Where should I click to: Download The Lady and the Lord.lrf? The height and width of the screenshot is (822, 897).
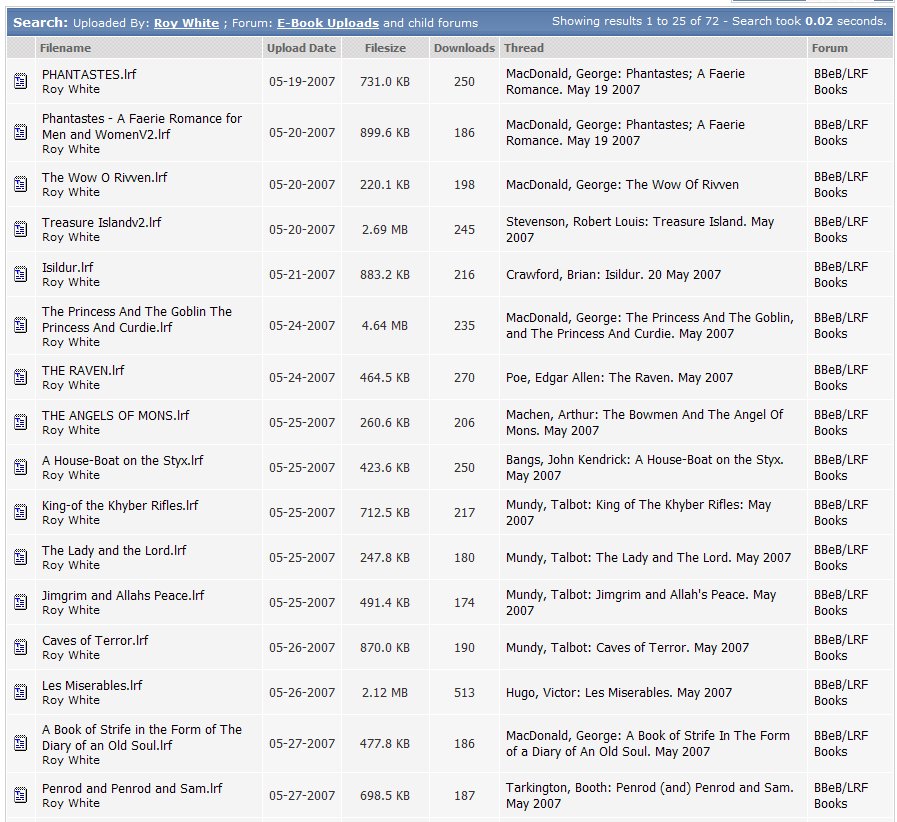(114, 550)
